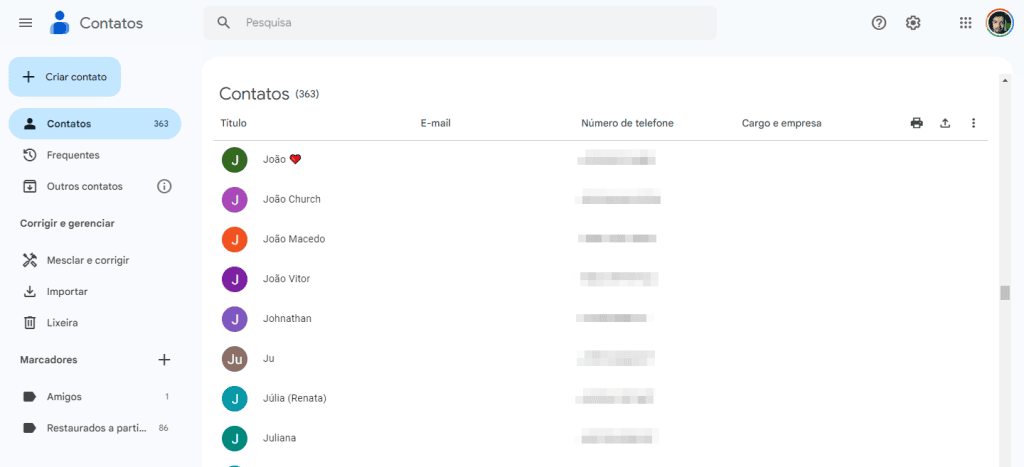
Task: Click the Cargo e empresa column header
Action: click(x=781, y=123)
